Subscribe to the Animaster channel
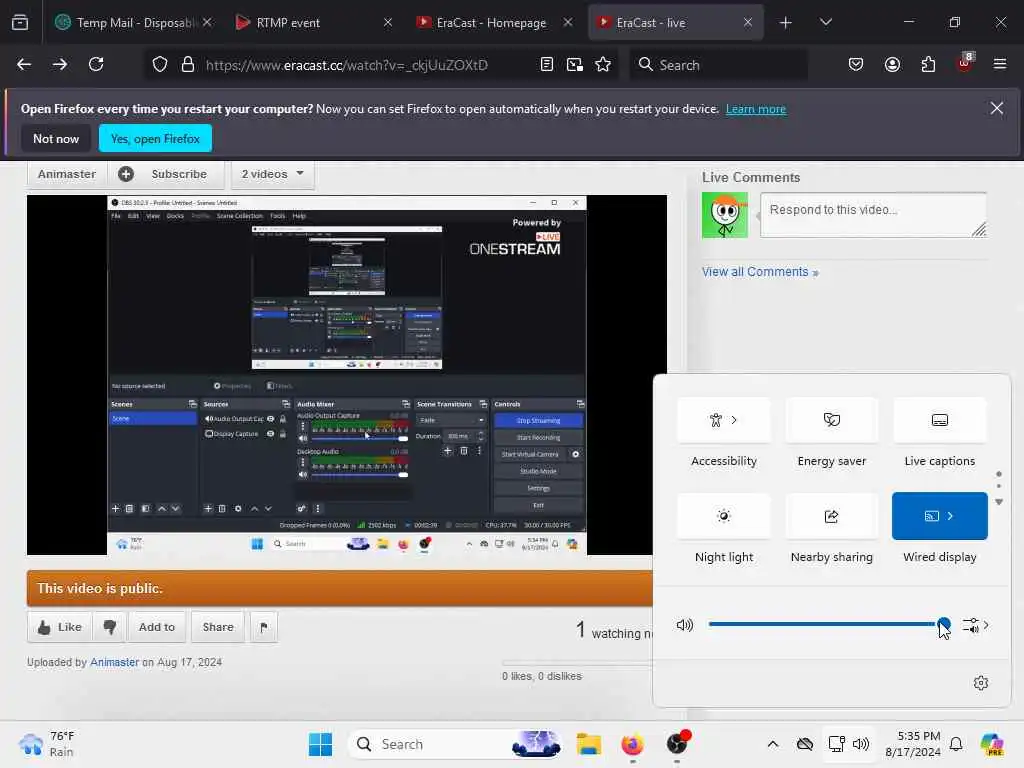1024x768 pixels. point(166,174)
